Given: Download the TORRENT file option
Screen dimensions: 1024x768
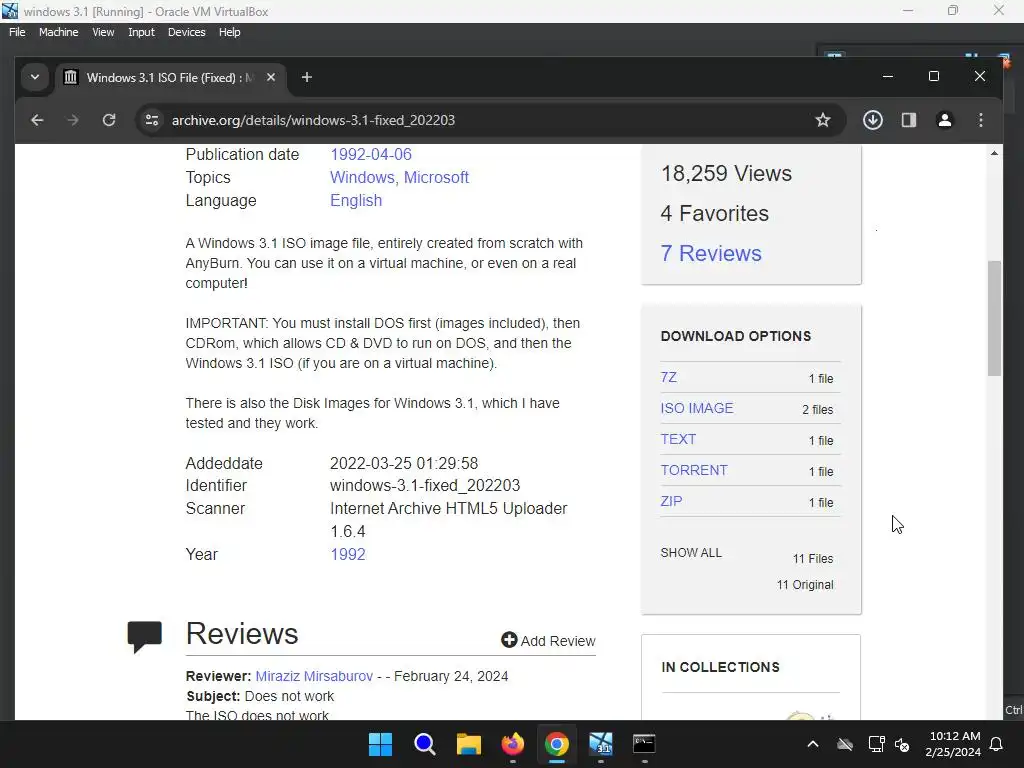Looking at the screenshot, I should 694,470.
